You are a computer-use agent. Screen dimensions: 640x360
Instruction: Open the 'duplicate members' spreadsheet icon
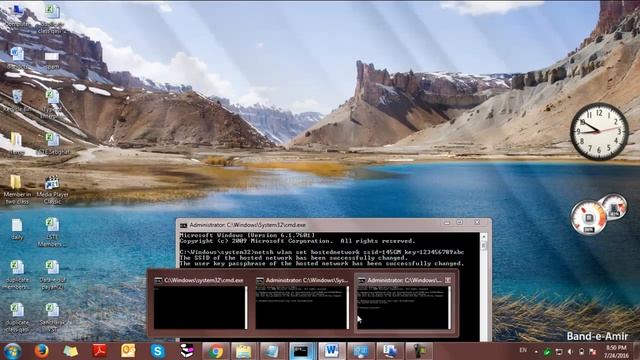[17, 275]
